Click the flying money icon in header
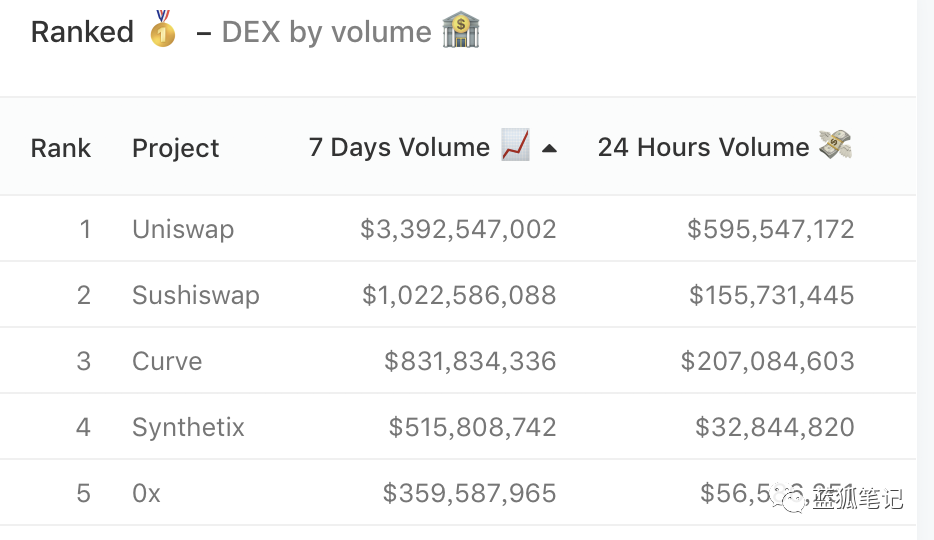This screenshot has height=540, width=934. [x=835, y=145]
